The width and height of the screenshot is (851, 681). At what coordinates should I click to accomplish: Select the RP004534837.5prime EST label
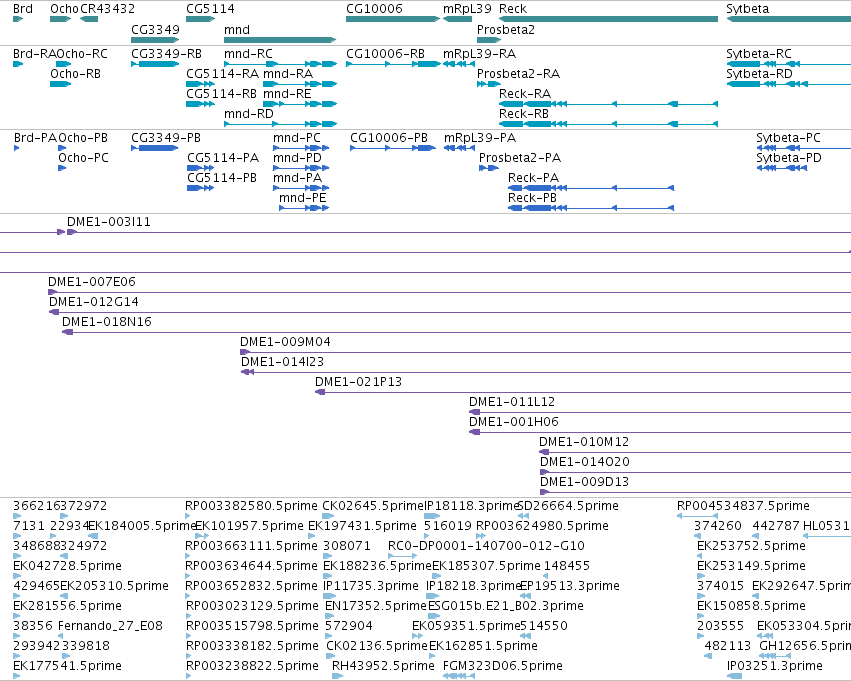pos(743,506)
